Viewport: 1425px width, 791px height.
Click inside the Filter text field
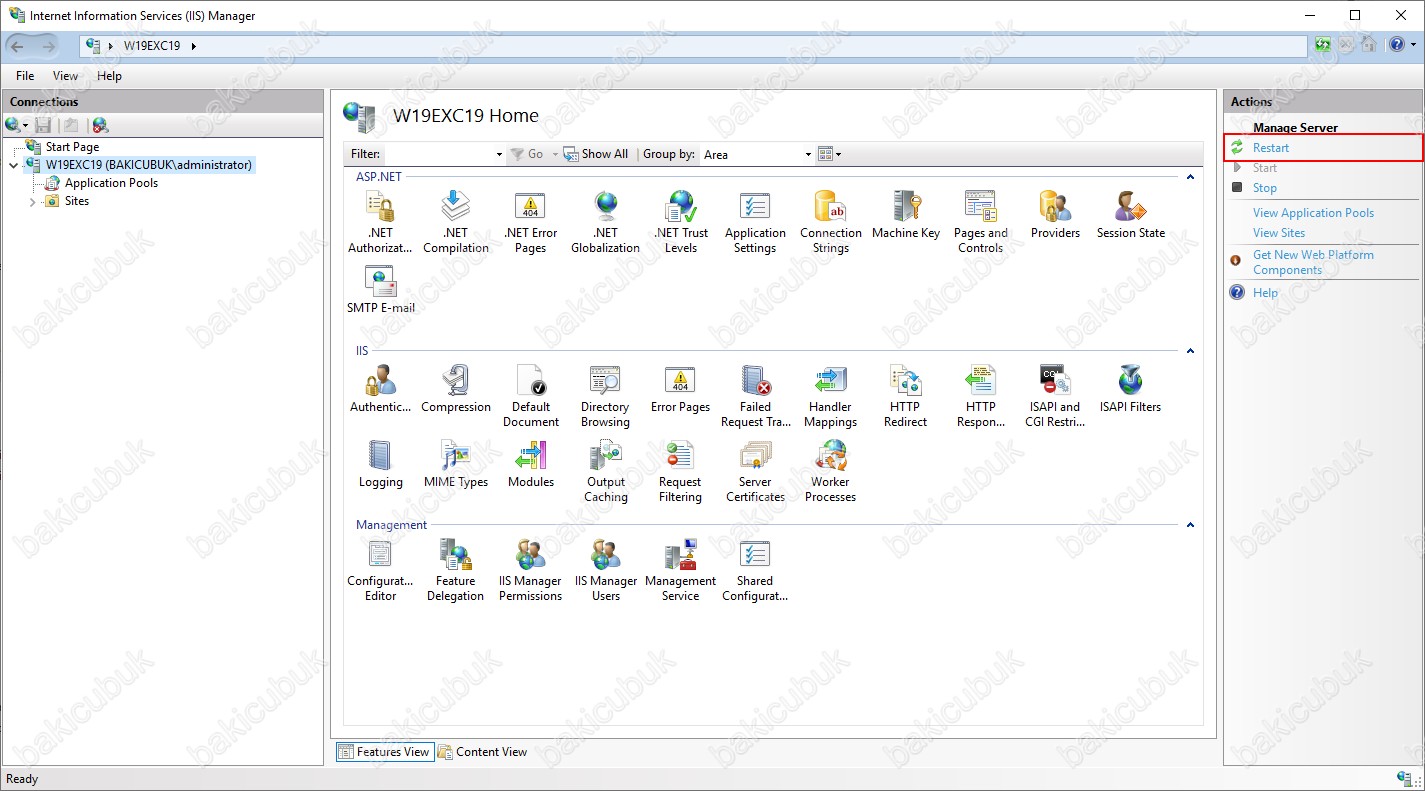pos(438,155)
